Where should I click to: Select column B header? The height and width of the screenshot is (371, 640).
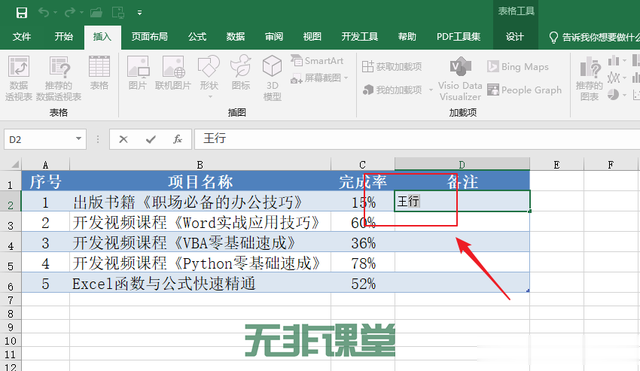coord(200,164)
